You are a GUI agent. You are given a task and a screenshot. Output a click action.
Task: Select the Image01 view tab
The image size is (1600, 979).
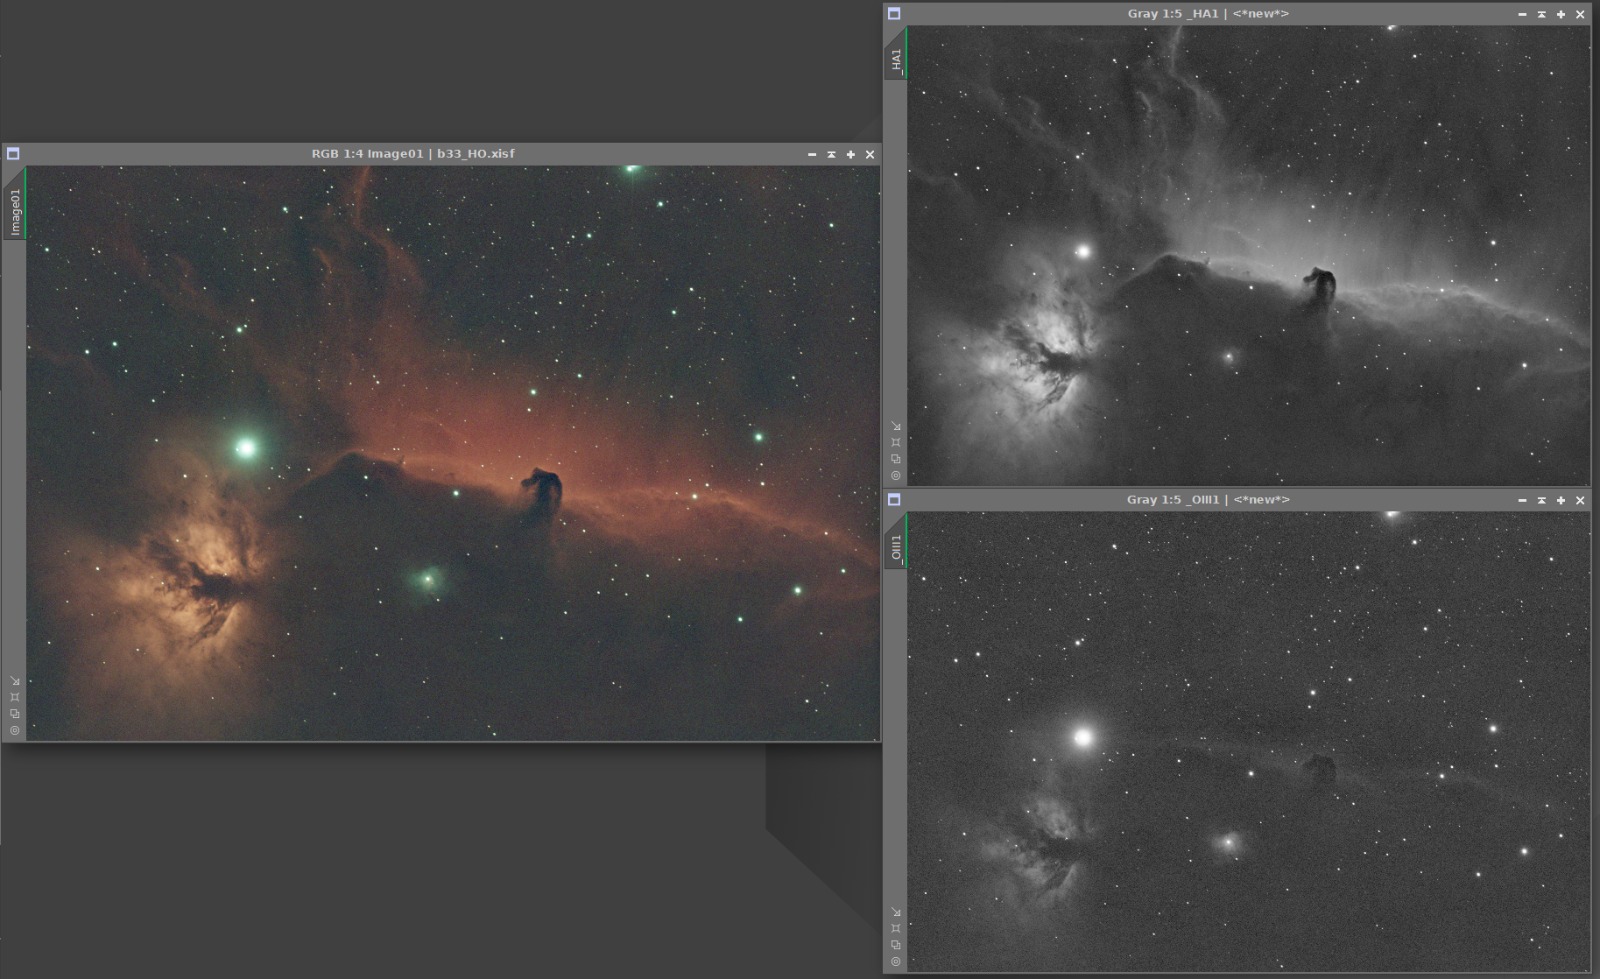[x=15, y=211]
